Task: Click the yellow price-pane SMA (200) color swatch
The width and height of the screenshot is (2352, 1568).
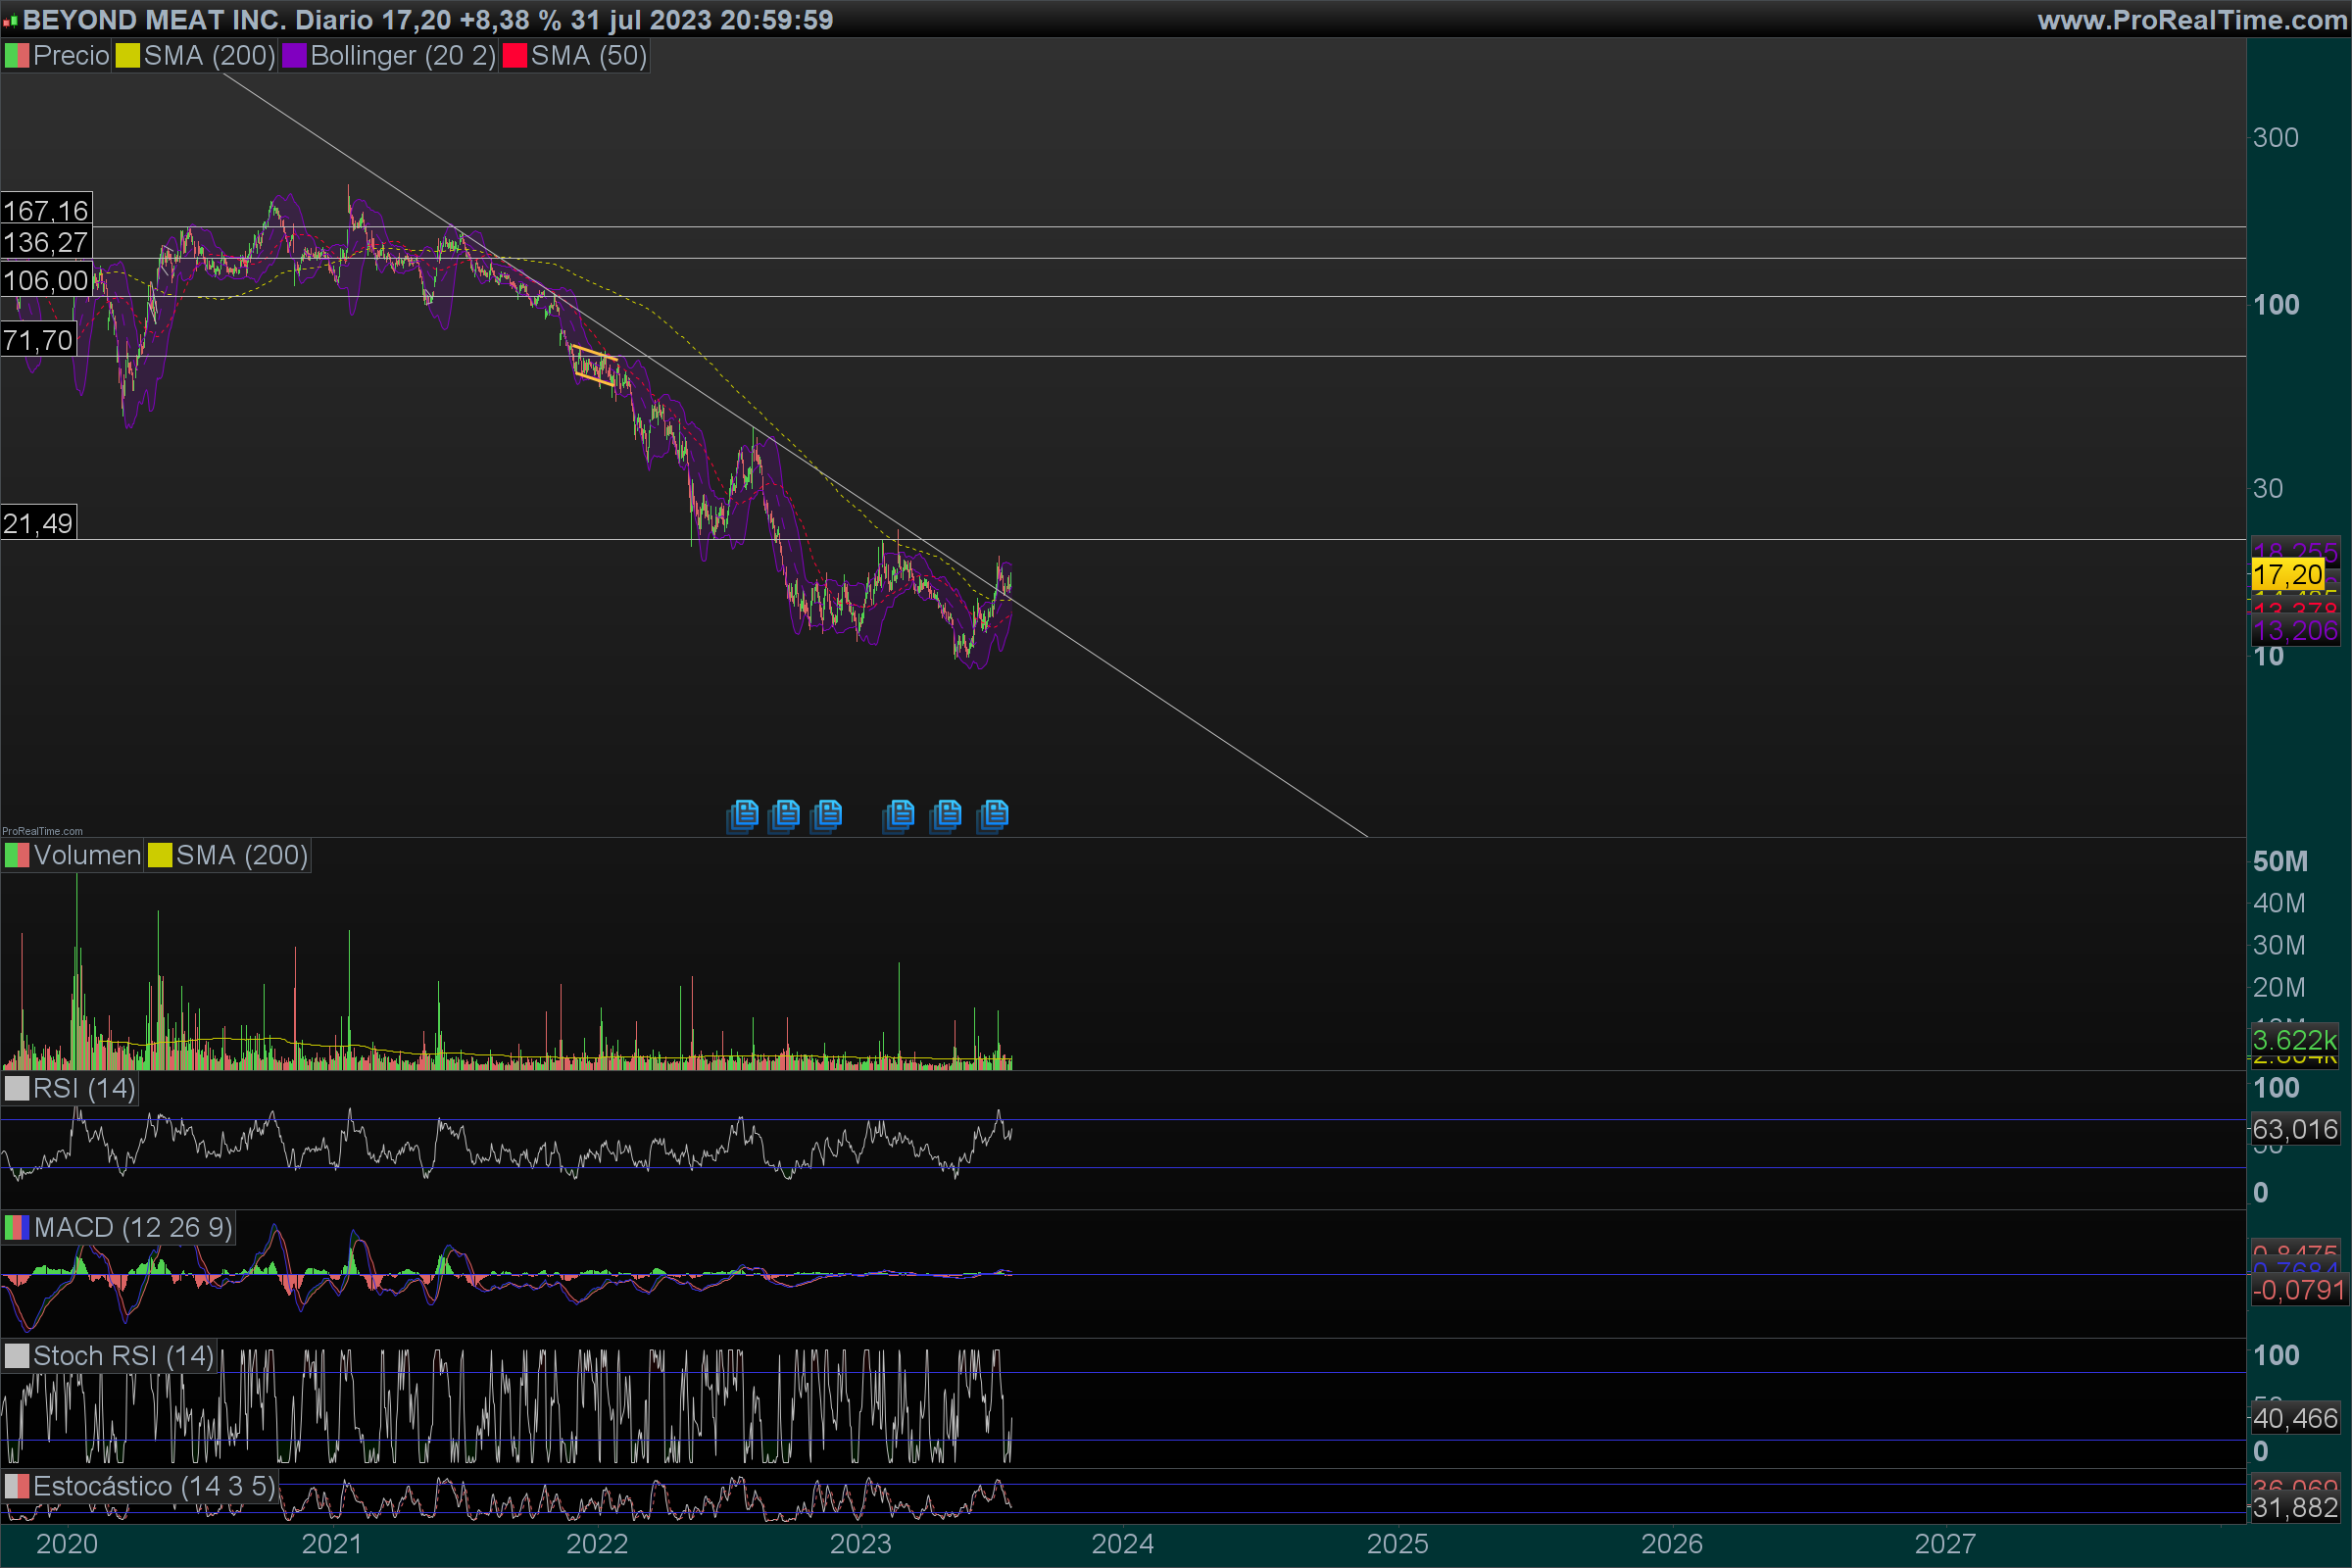Action: coord(127,56)
